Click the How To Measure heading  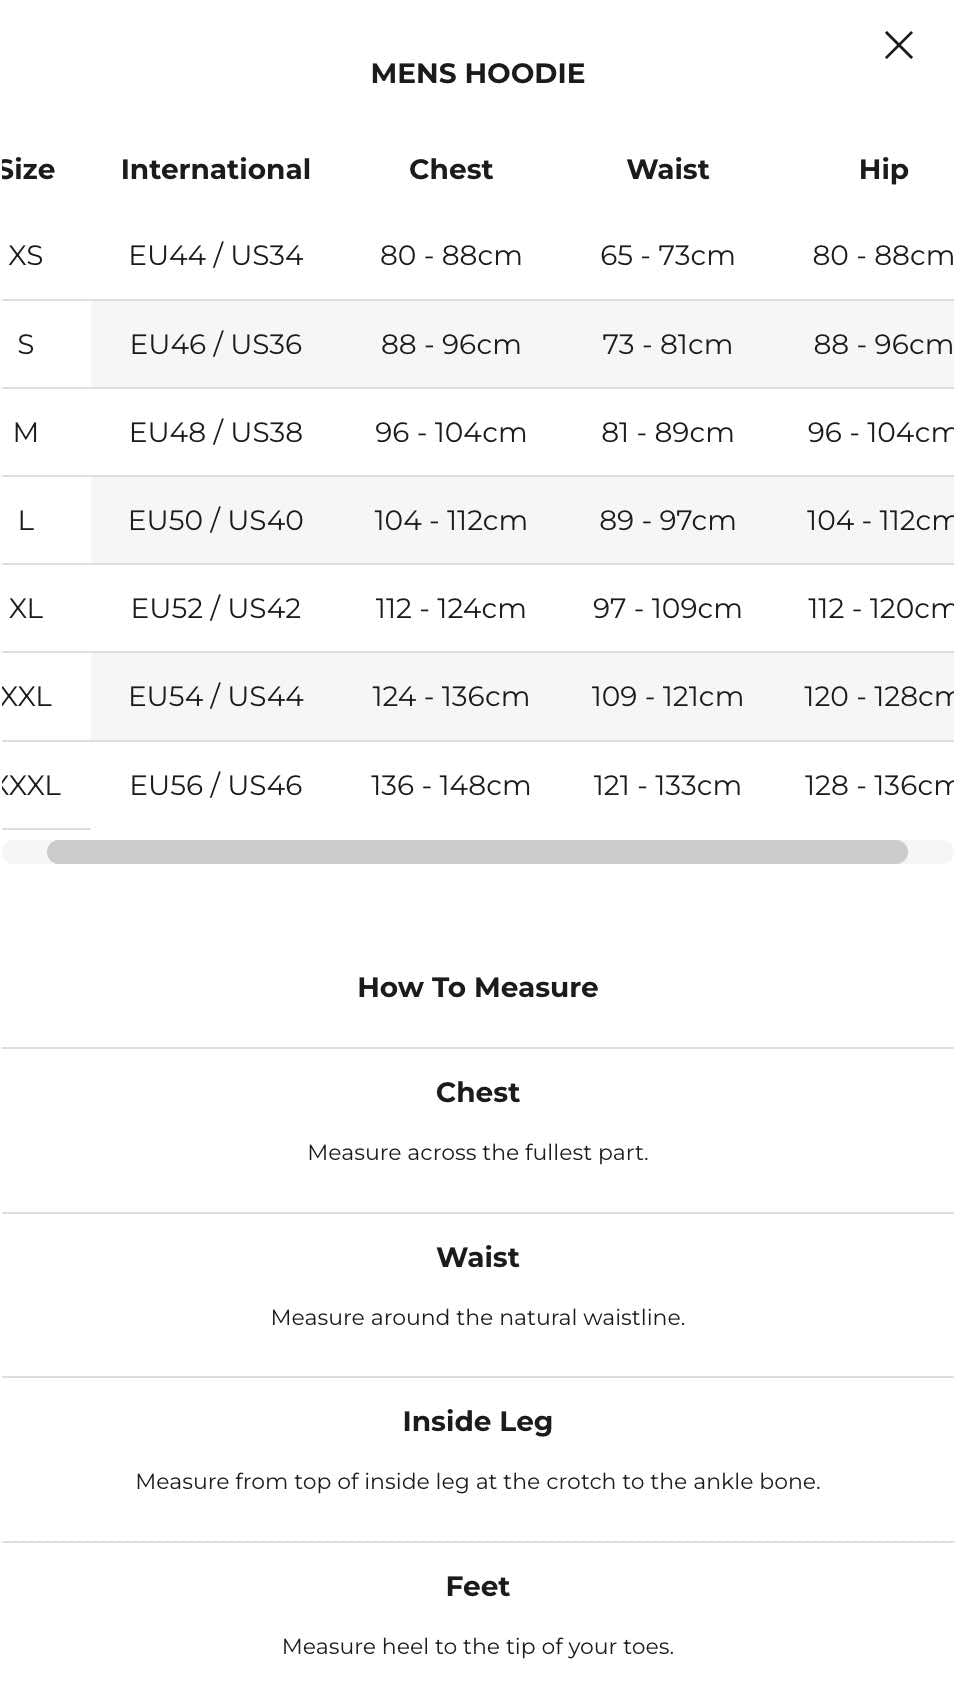point(477,987)
